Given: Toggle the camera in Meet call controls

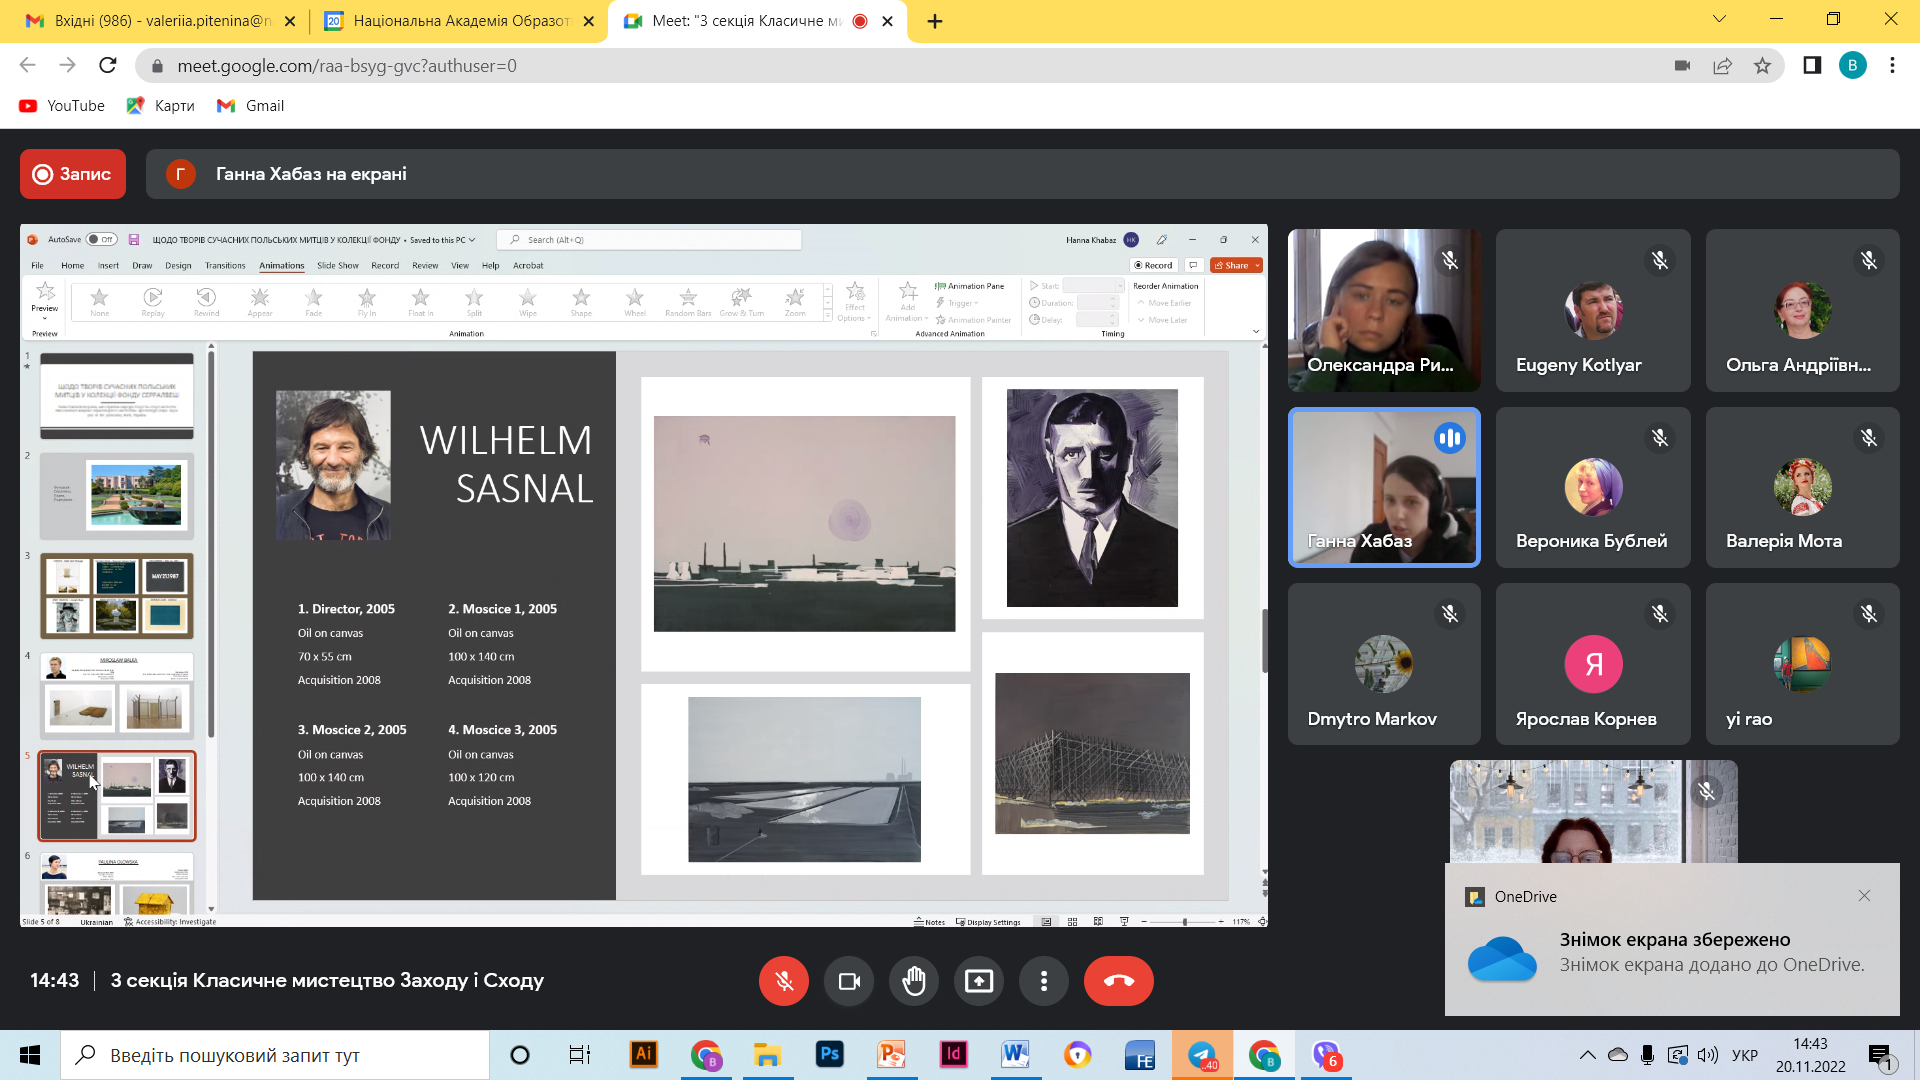Looking at the screenshot, I should (849, 981).
